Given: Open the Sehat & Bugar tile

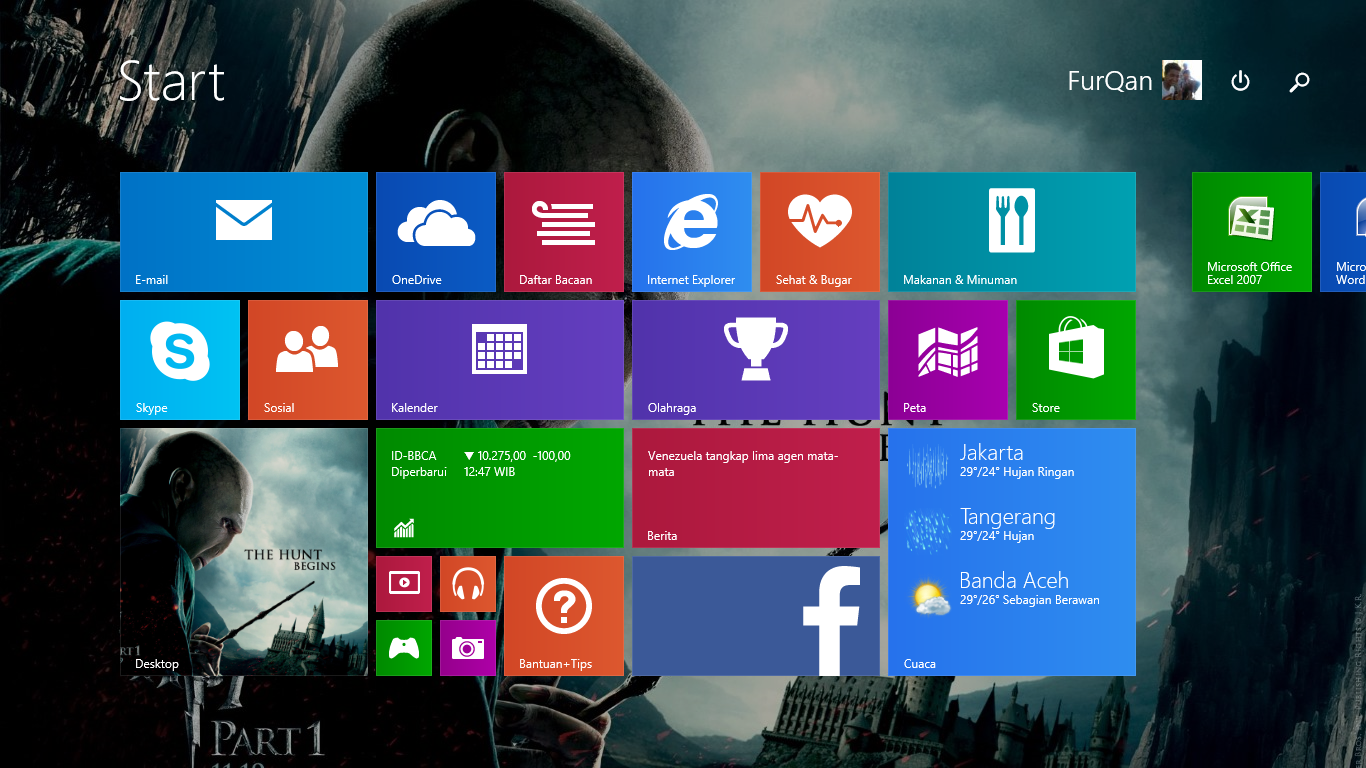Looking at the screenshot, I should [820, 232].
